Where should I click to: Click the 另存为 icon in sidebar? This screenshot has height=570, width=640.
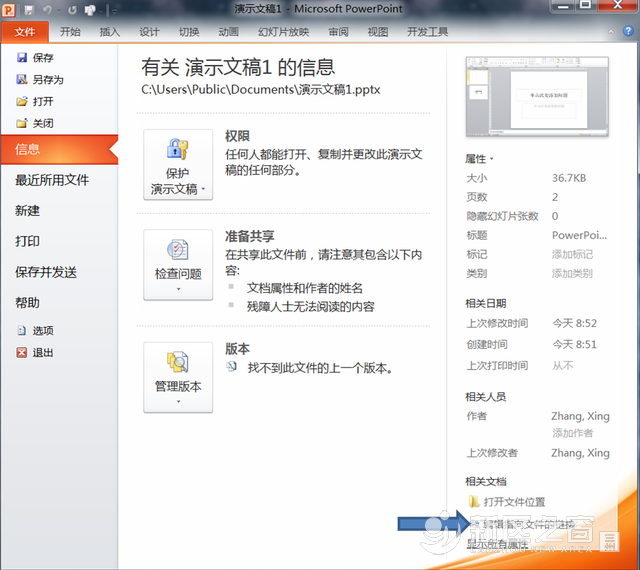click(x=22, y=80)
